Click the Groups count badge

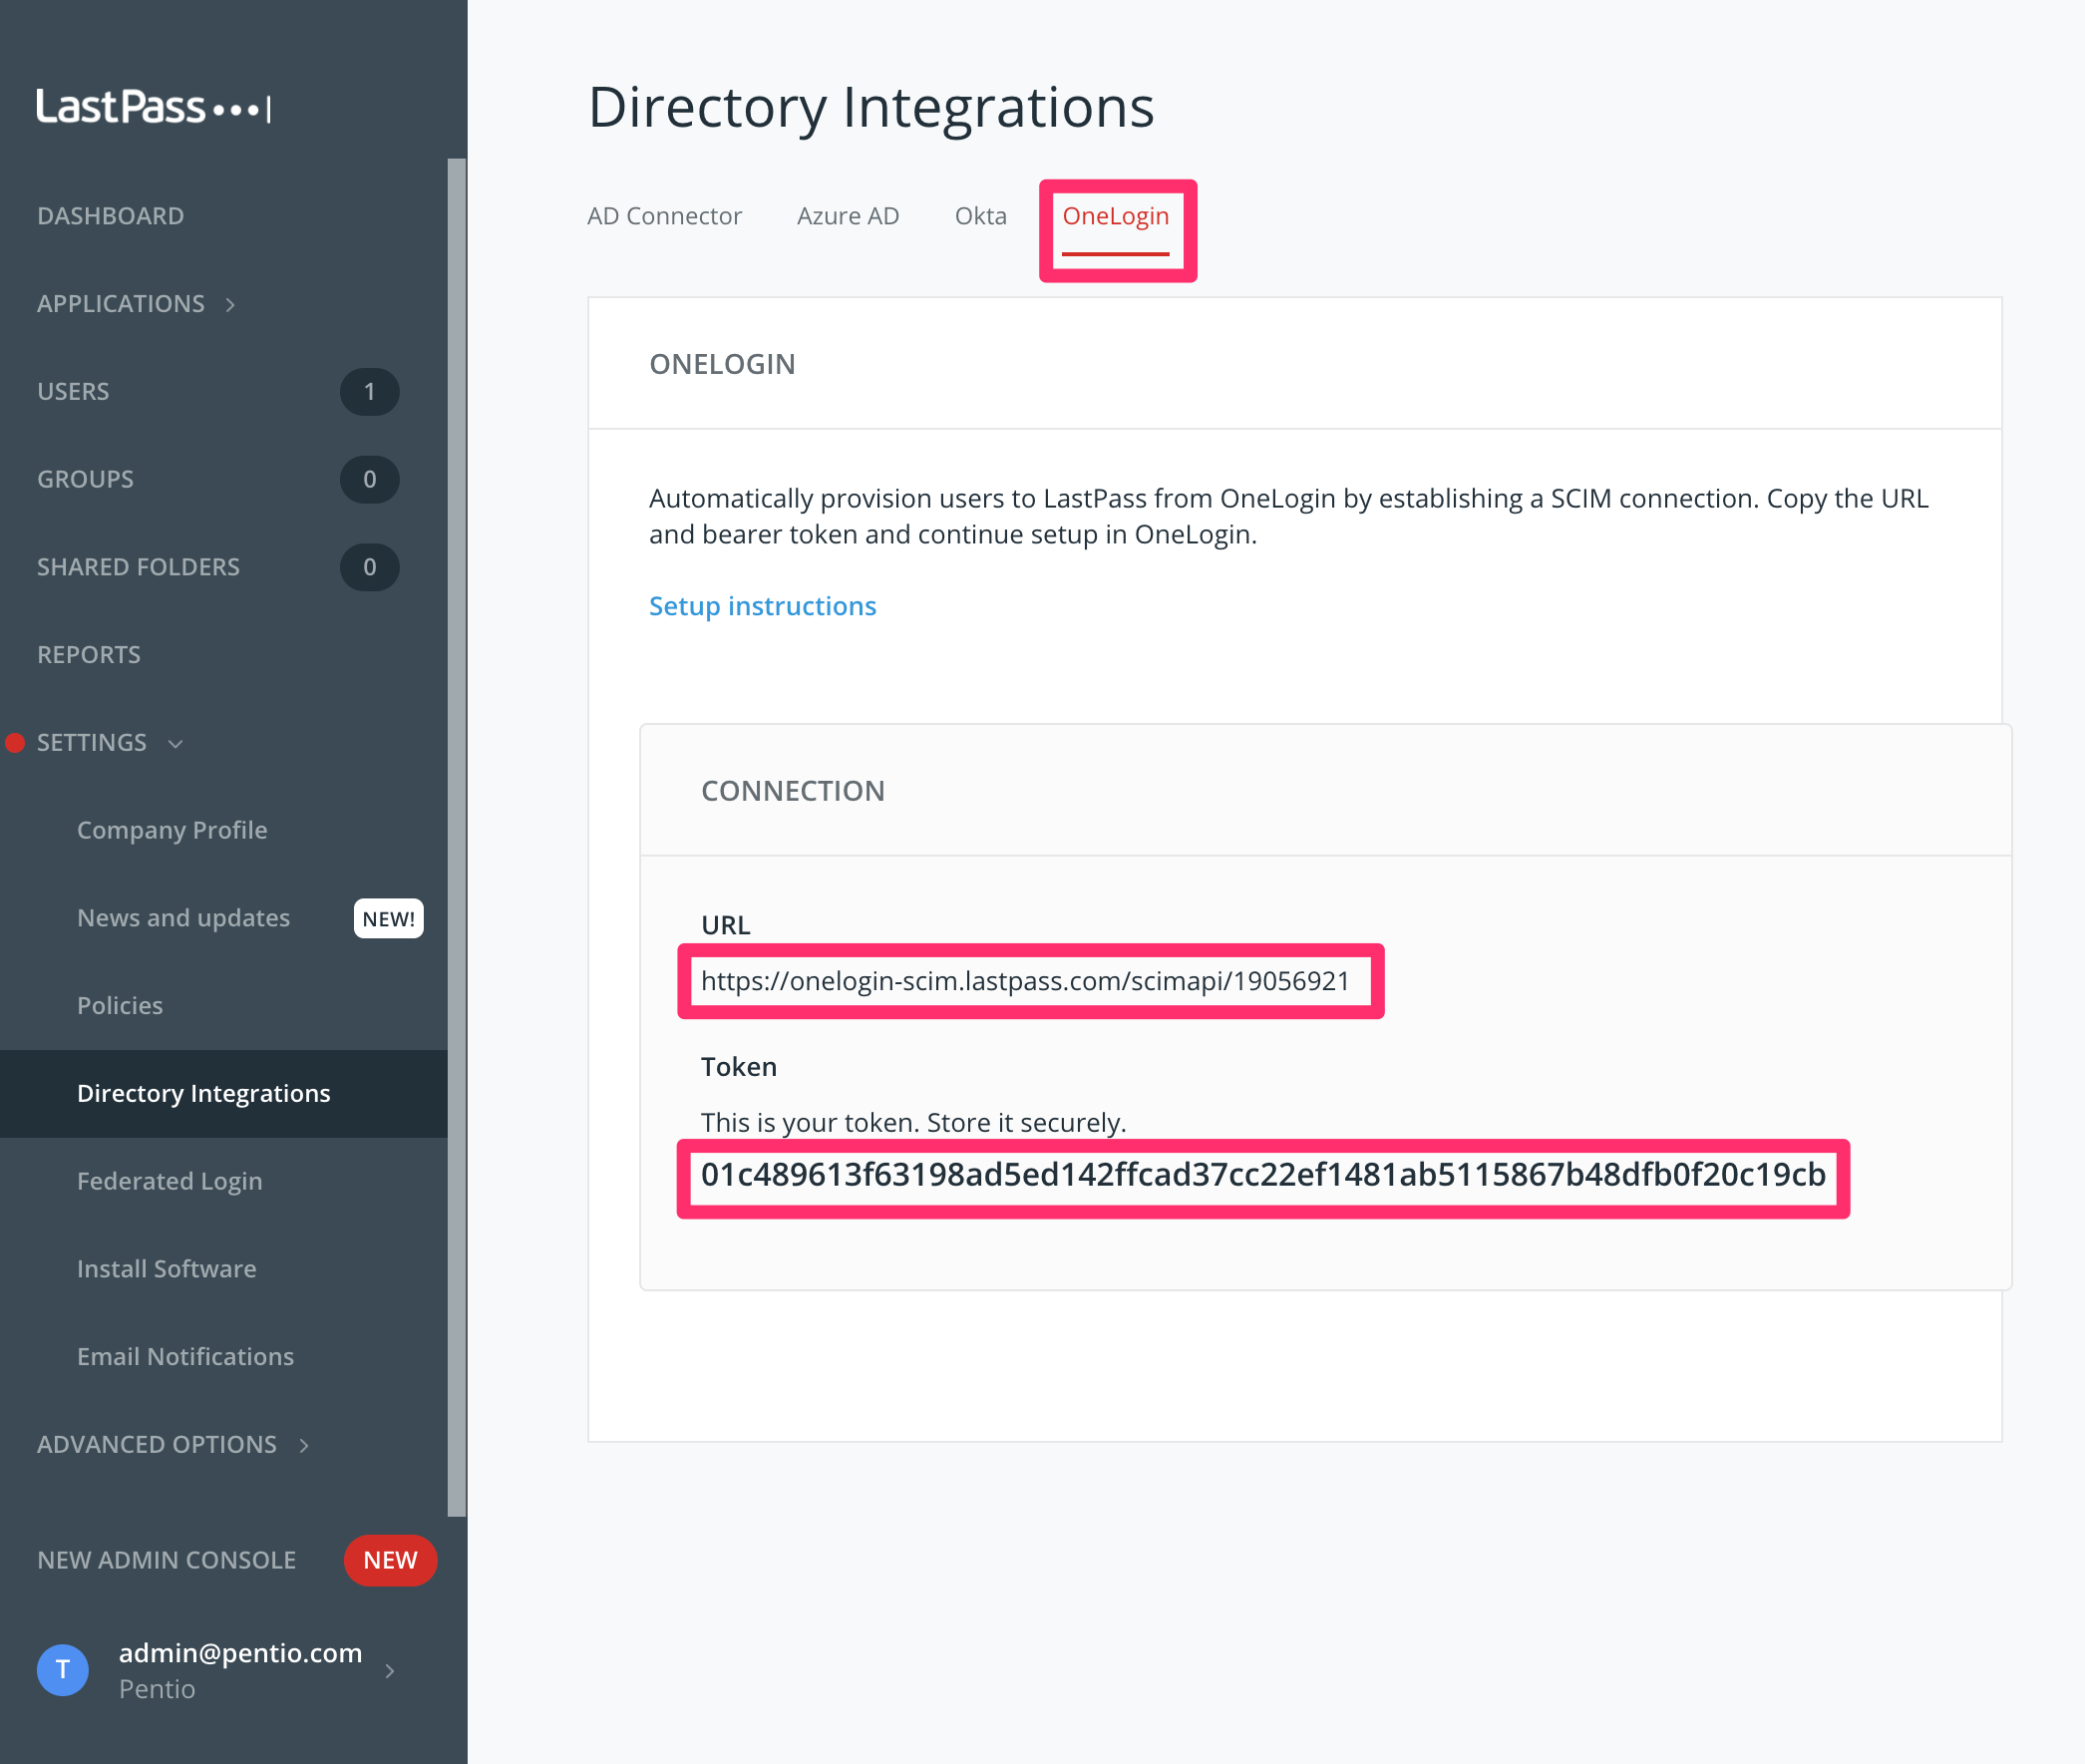[x=369, y=480]
